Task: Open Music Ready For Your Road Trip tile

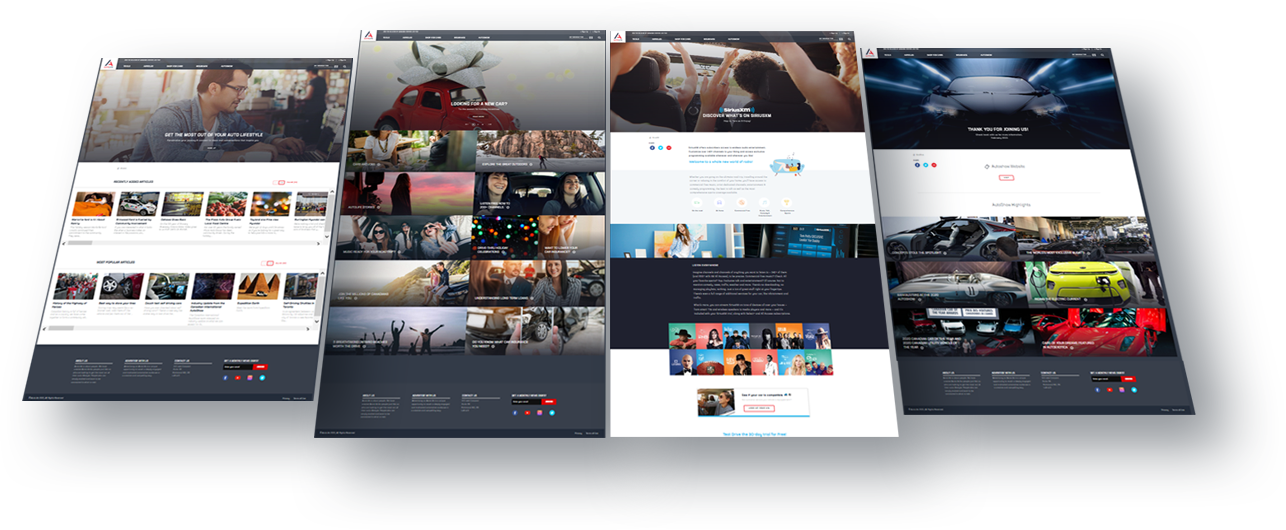Action: 405,238
